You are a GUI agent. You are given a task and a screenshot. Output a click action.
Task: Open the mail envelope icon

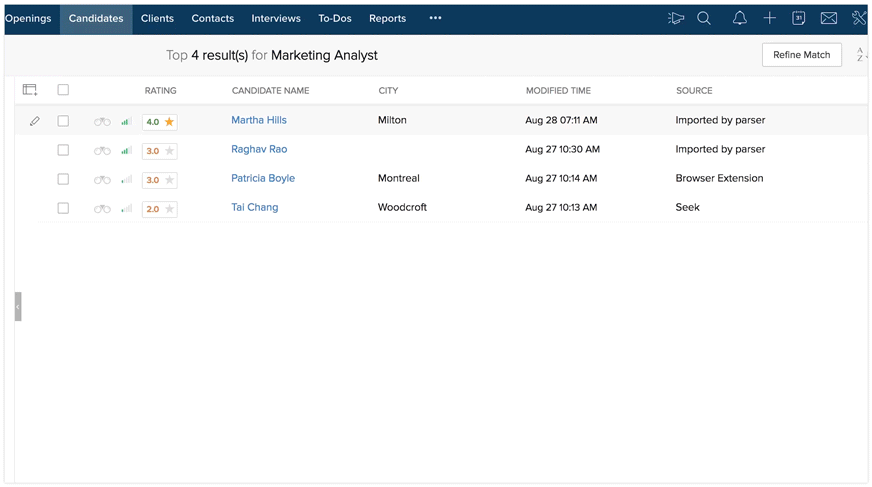828,18
